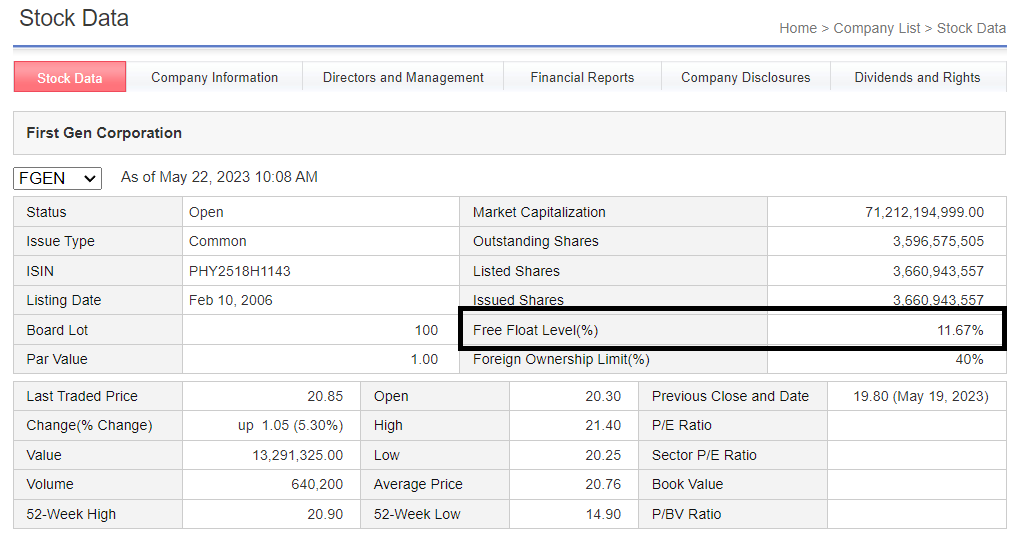Go to Financial Reports tab
Image resolution: width=1018 pixels, height=542 pixels.
[582, 77]
